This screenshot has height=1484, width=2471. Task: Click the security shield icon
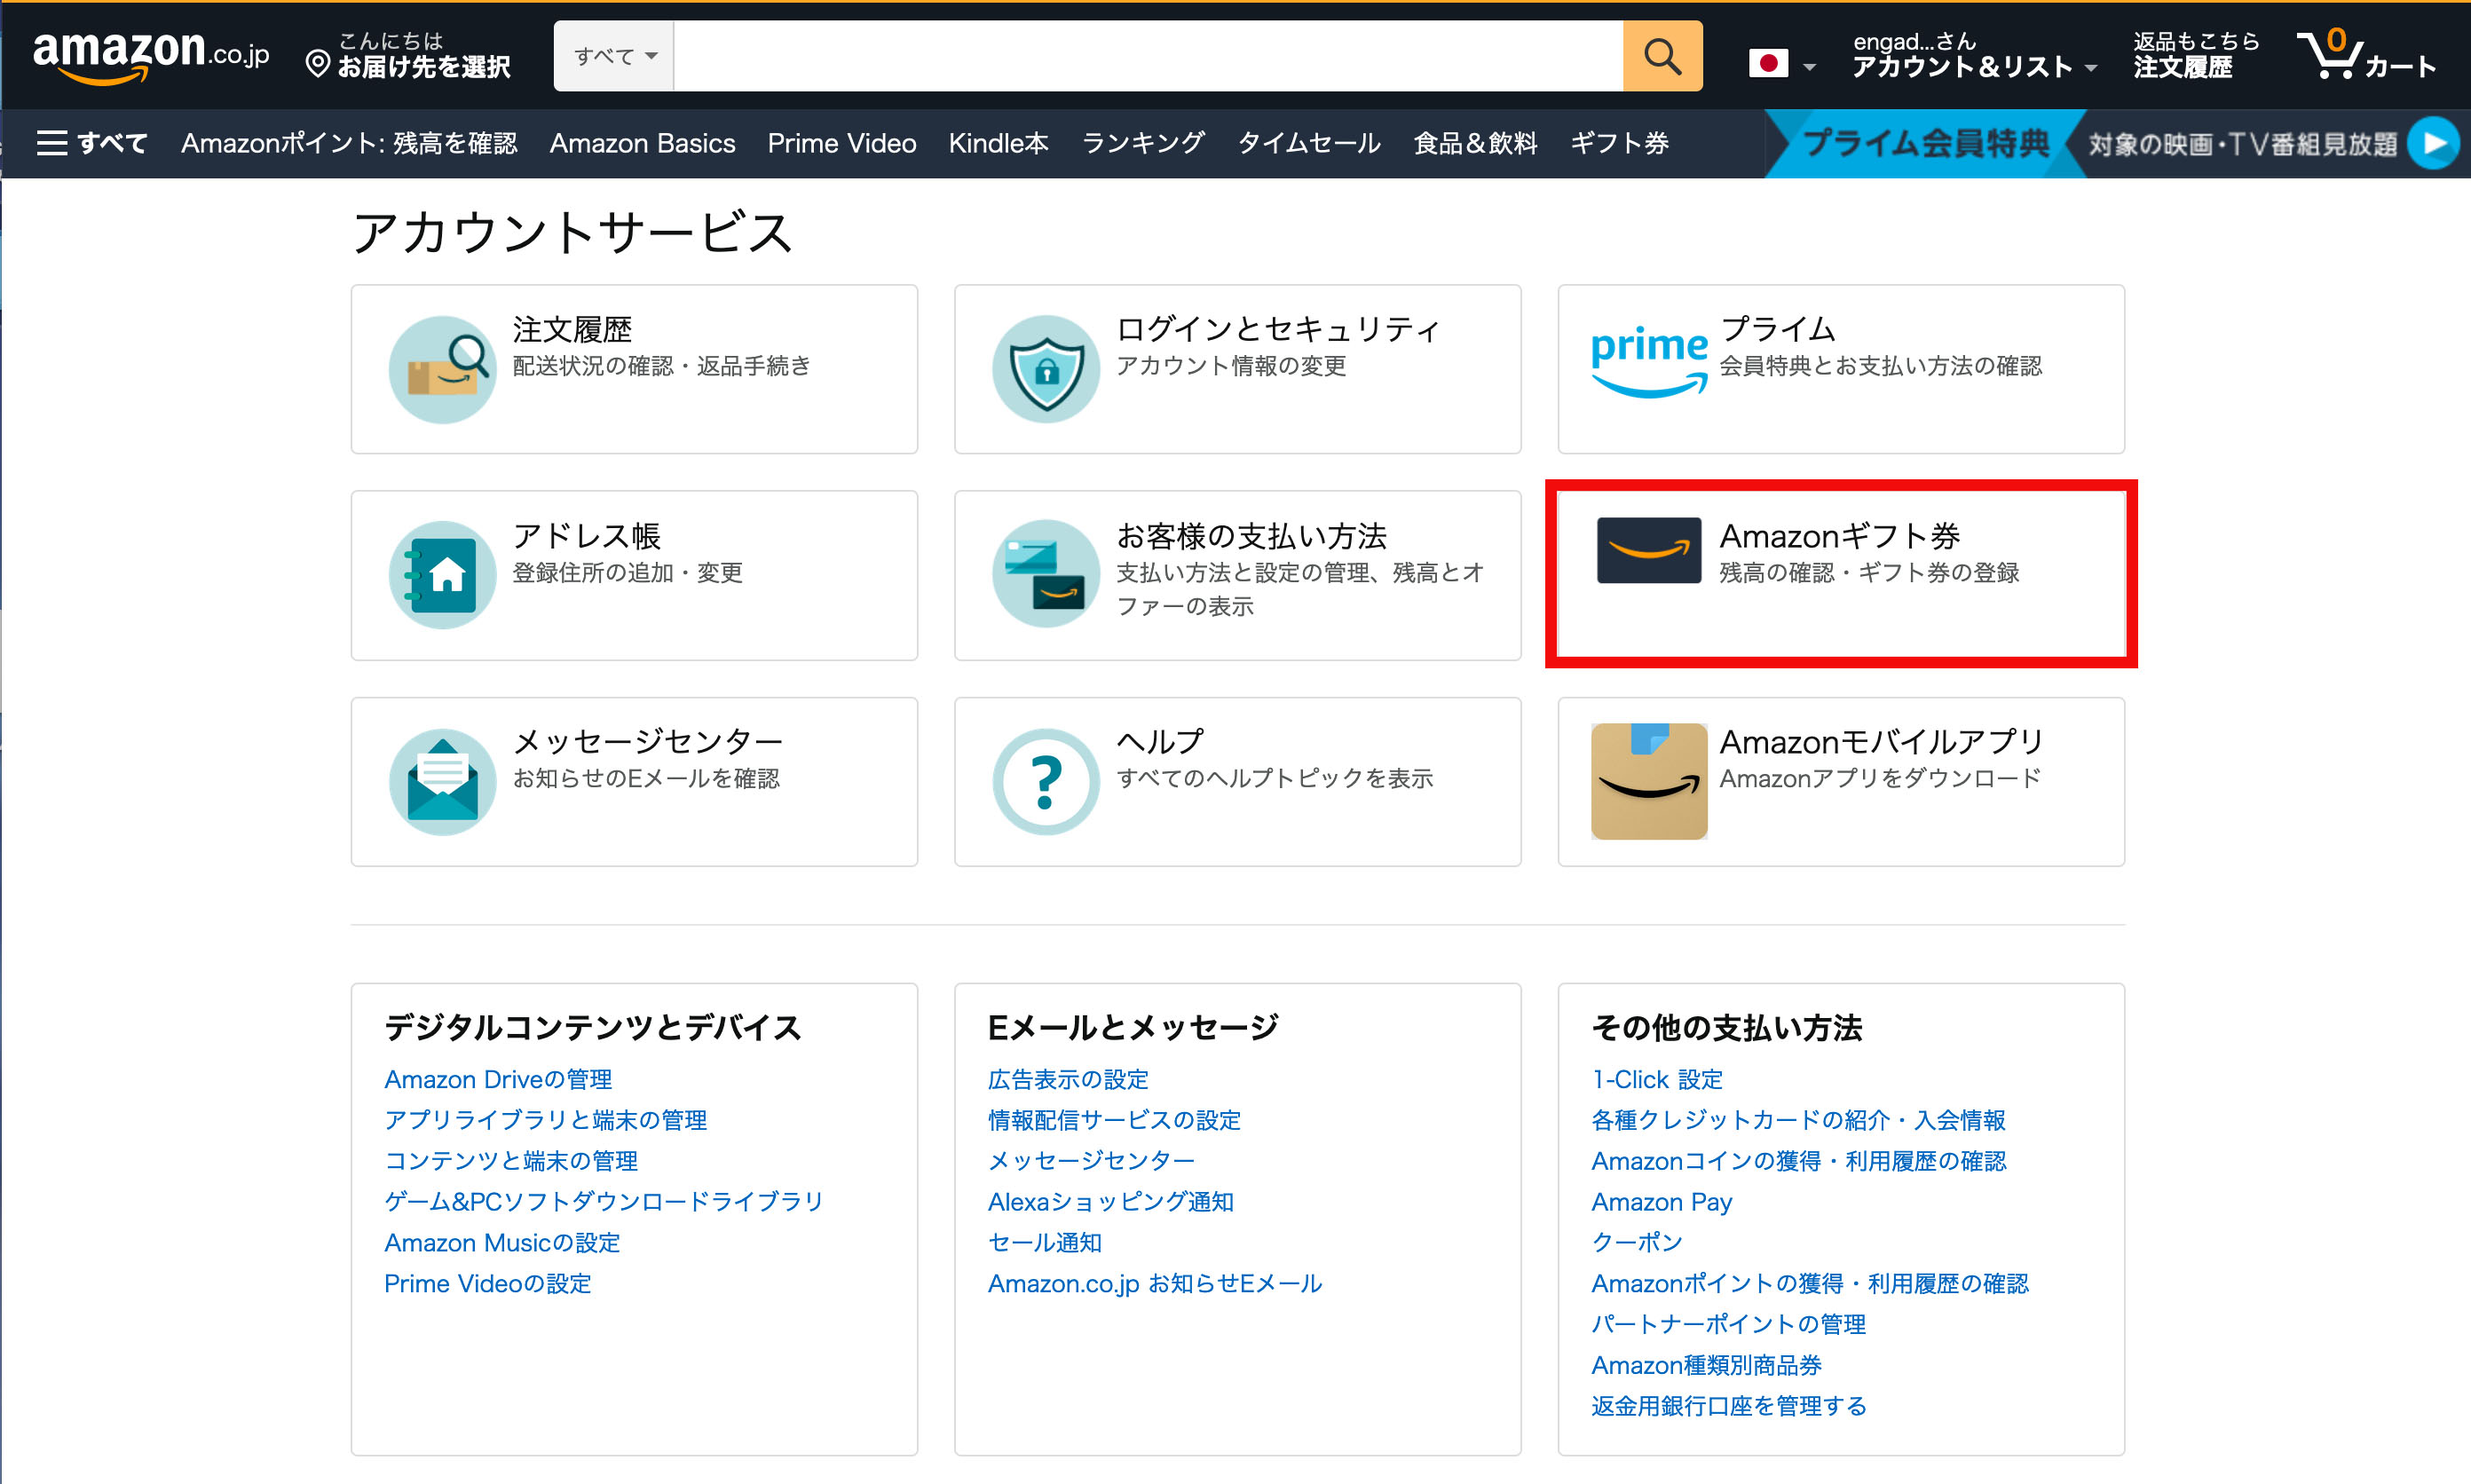[x=1045, y=369]
